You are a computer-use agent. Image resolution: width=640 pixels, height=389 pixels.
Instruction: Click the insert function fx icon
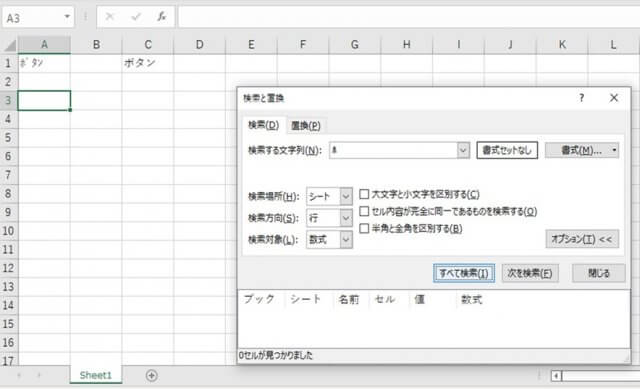pyautogui.click(x=162, y=17)
